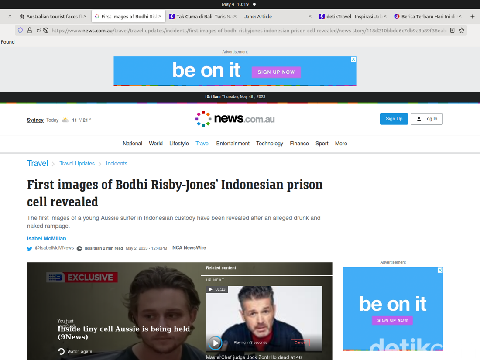Viewport: 480px width, 360px height.
Task: Click reader view icon in address bar
Action: (452, 30)
